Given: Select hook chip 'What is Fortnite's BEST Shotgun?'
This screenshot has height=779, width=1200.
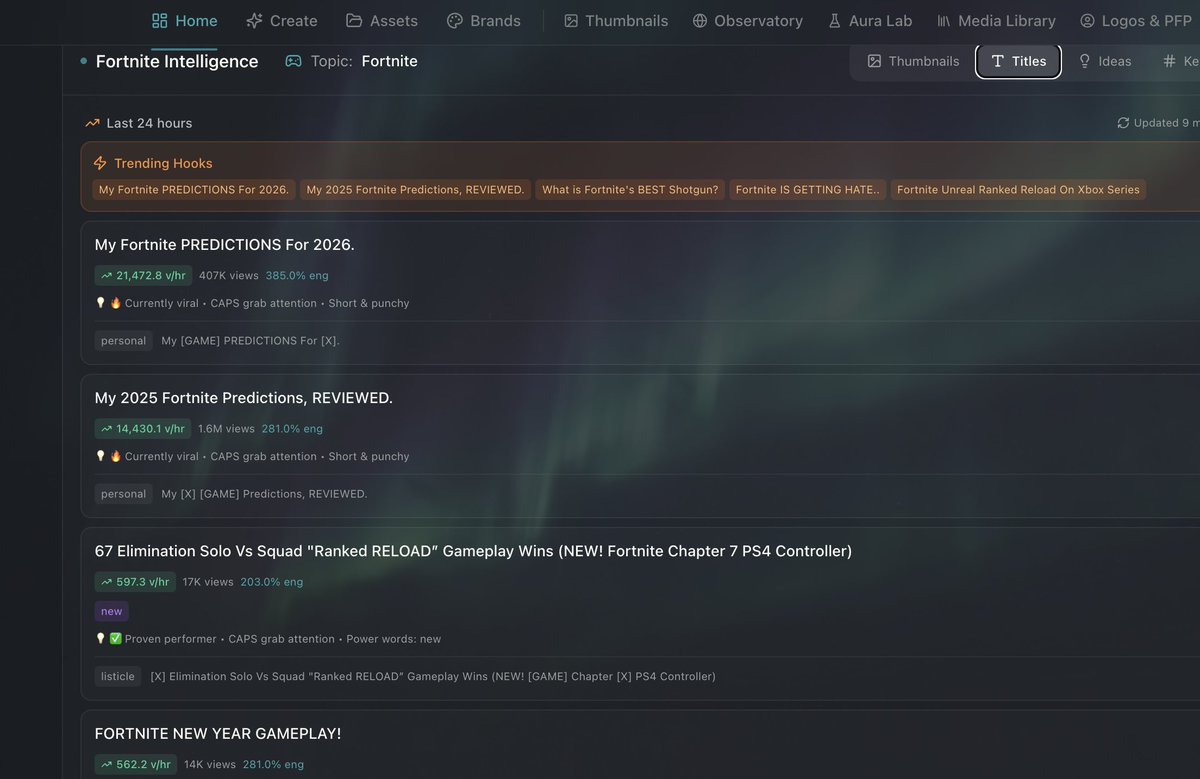Looking at the screenshot, I should pos(630,189).
